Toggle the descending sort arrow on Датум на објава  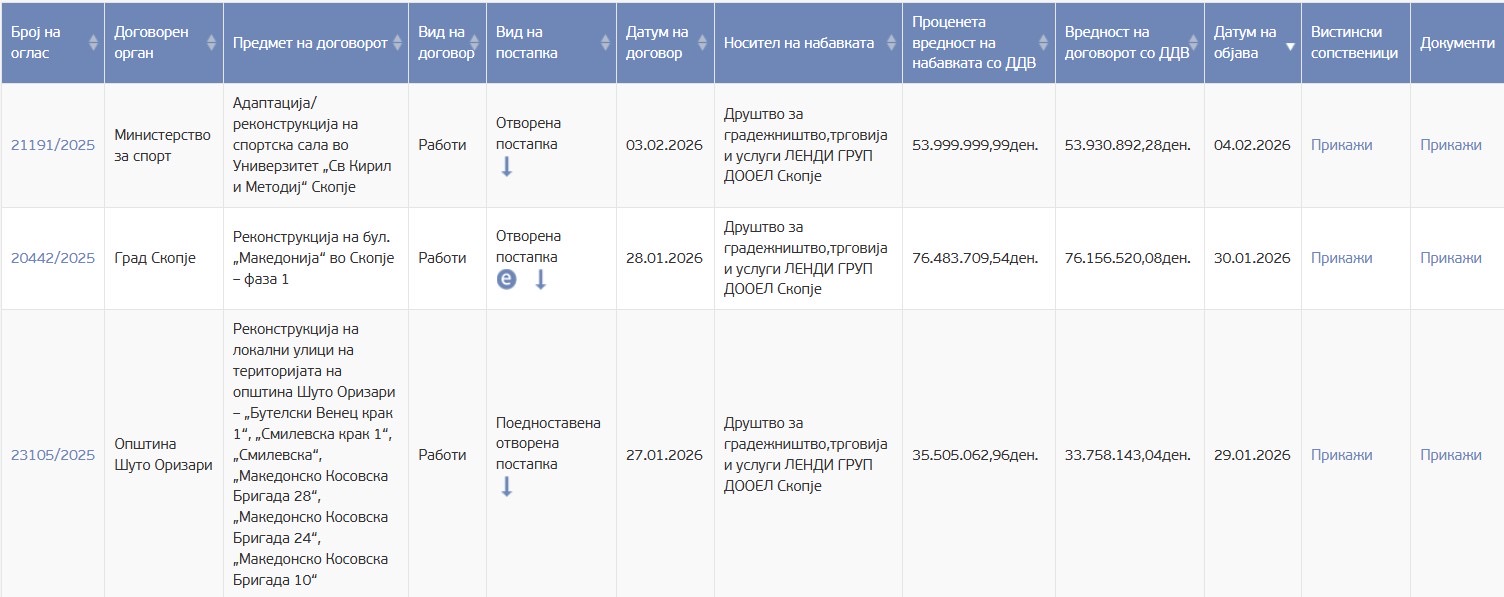point(1290,46)
